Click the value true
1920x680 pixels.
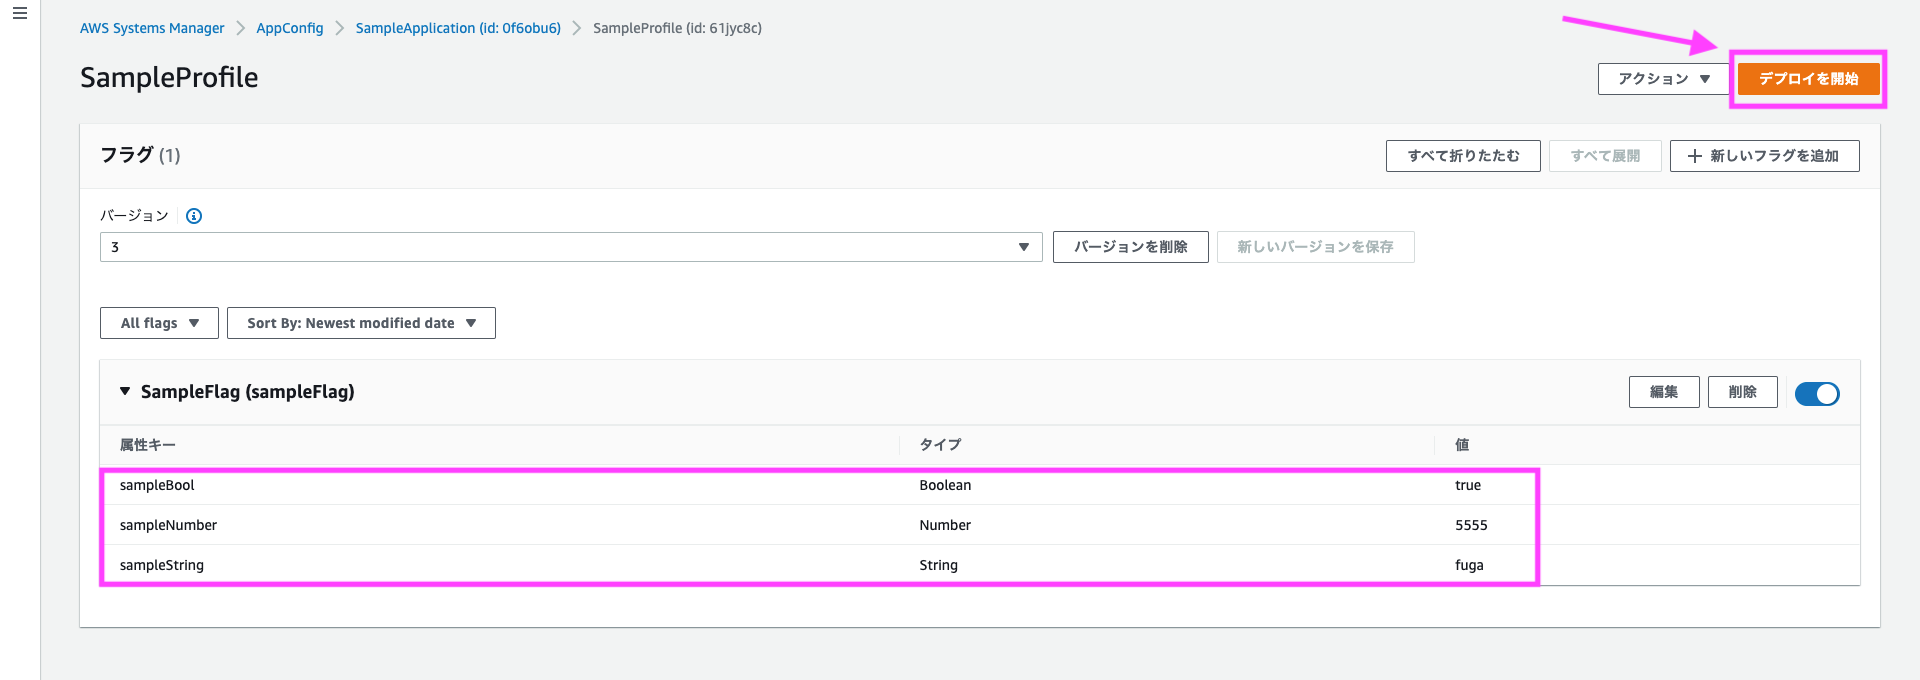coord(1468,485)
